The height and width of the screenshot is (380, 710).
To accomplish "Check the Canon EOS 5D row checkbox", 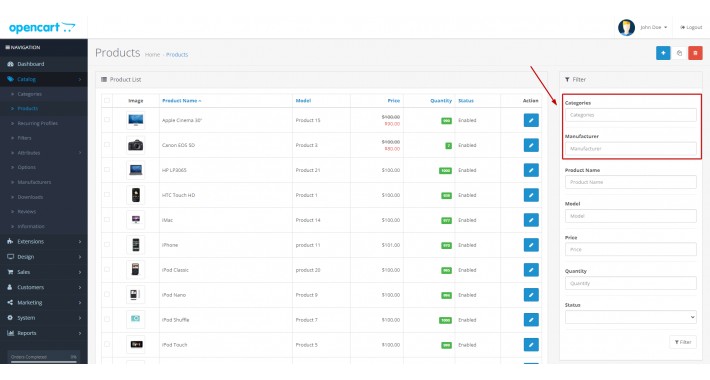I will (x=107, y=145).
